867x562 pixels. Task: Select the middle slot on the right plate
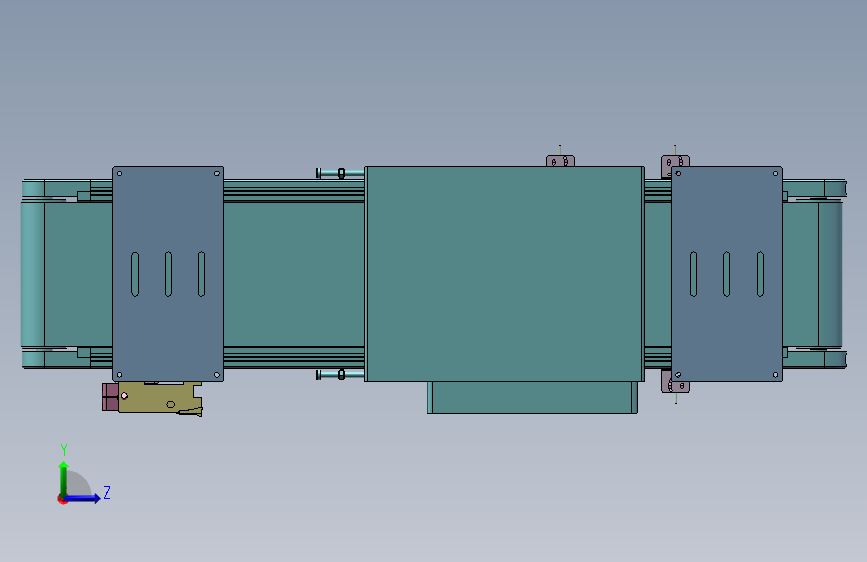[x=727, y=274]
